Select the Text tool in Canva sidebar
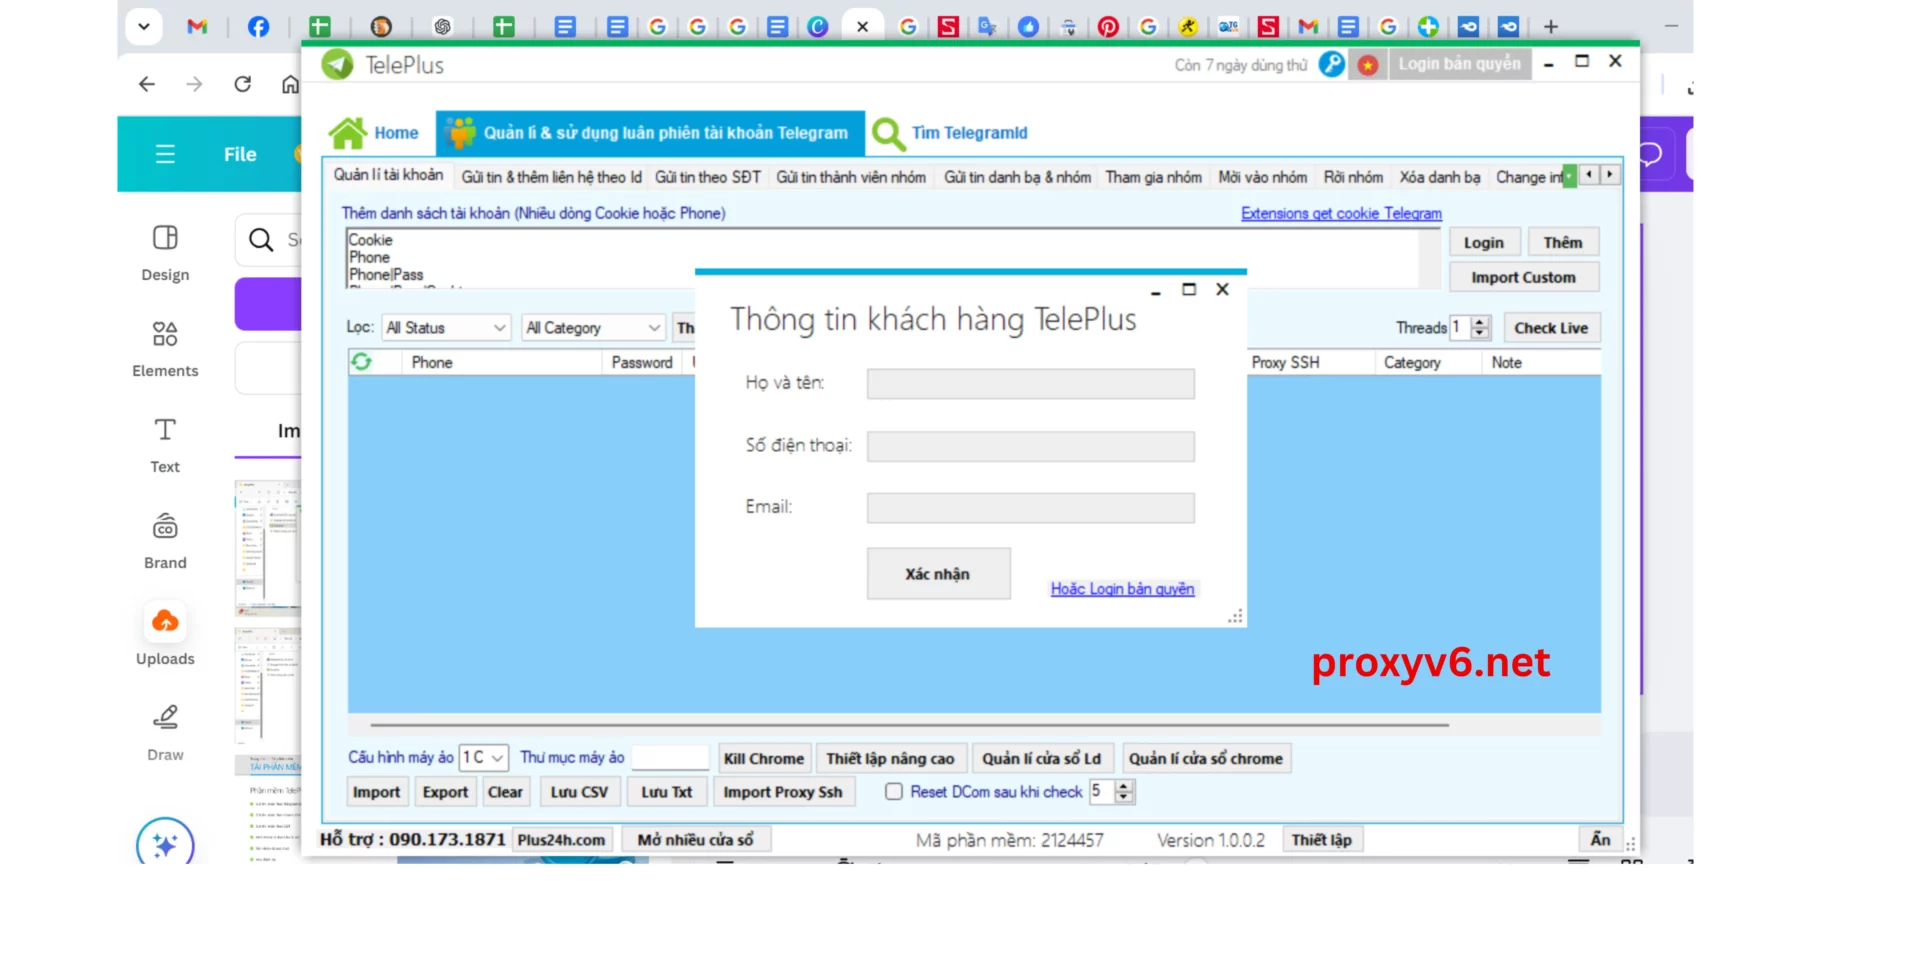1920x960 pixels. click(x=165, y=446)
